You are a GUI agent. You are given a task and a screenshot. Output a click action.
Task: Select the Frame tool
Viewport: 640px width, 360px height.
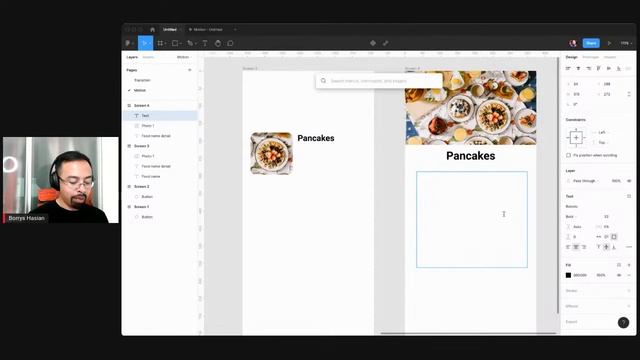pyautogui.click(x=160, y=43)
